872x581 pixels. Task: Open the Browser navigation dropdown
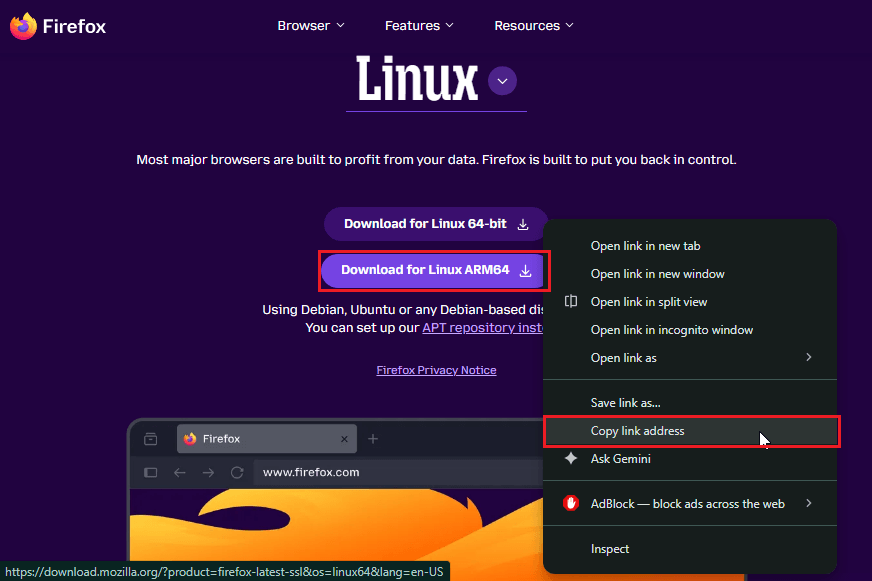(311, 26)
